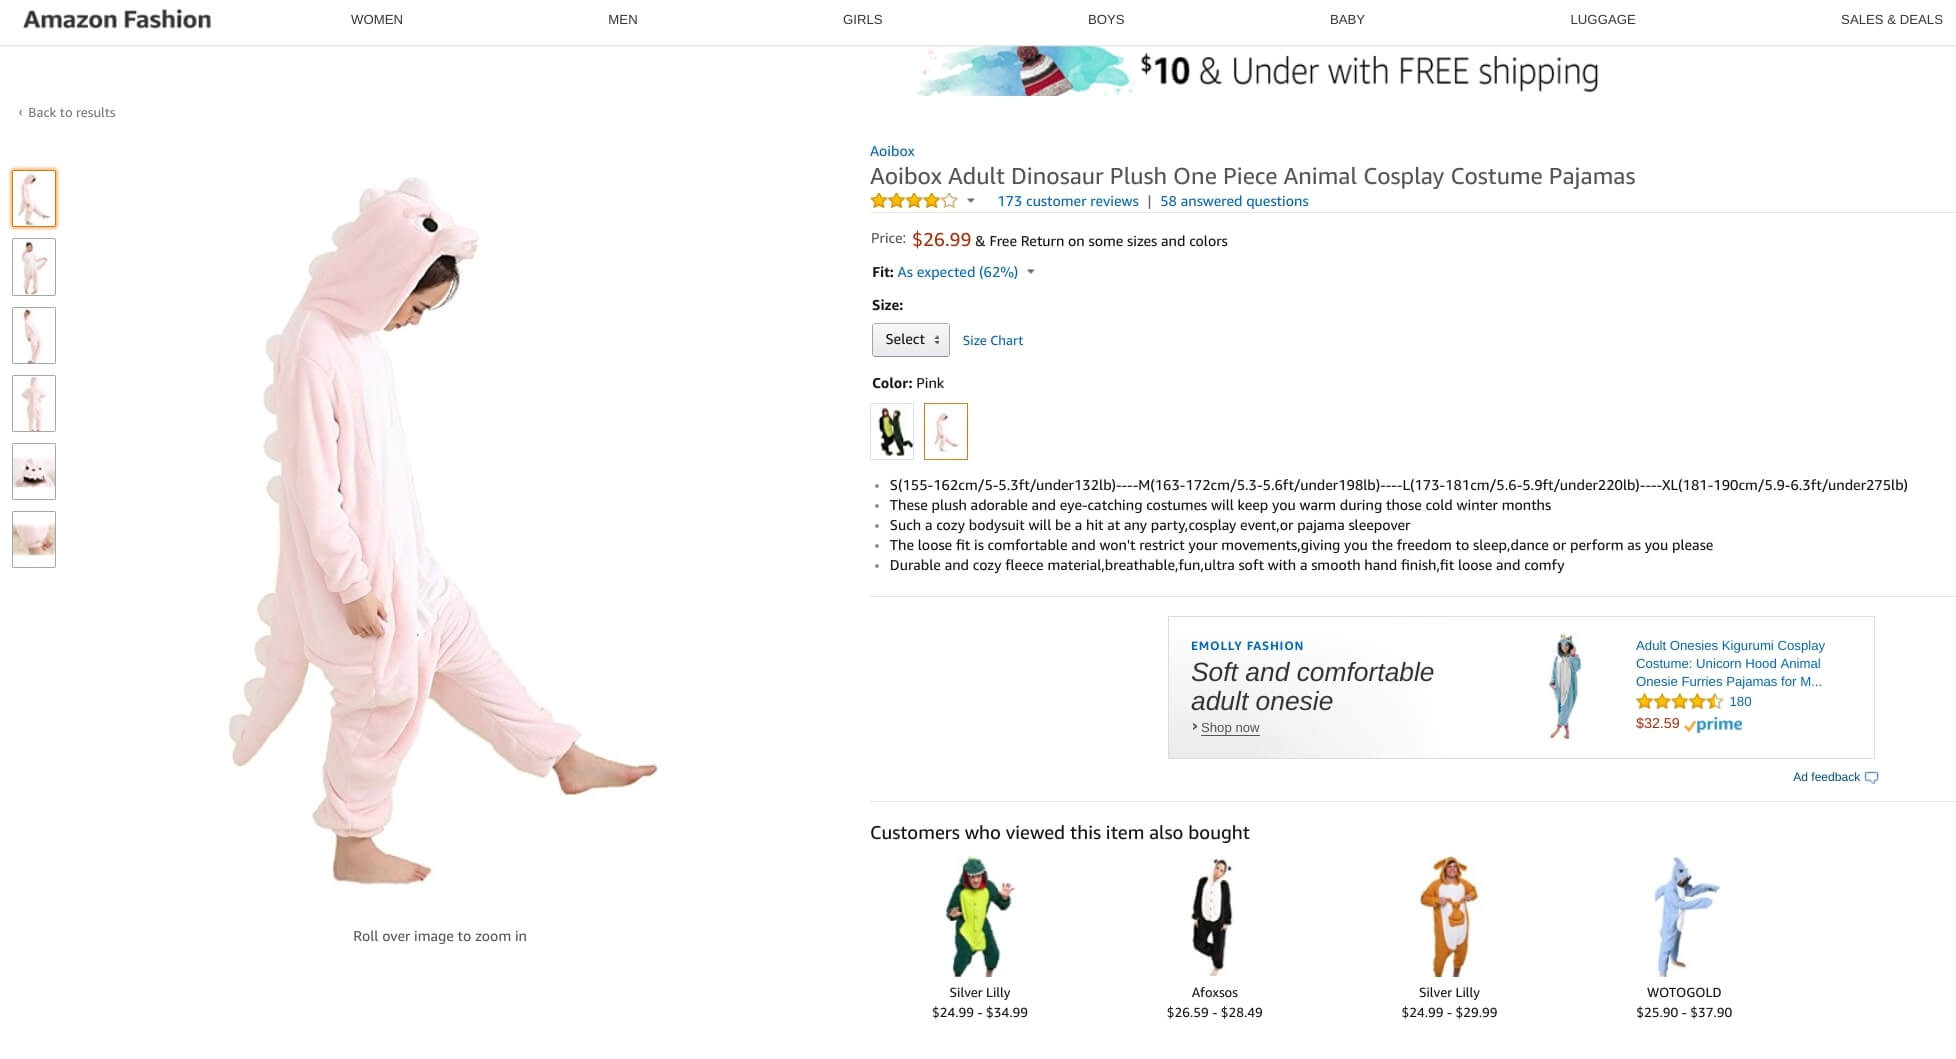This screenshot has height=1059, width=1956.
Task: Select the second thumbnail showing front view
Action: [x=34, y=267]
